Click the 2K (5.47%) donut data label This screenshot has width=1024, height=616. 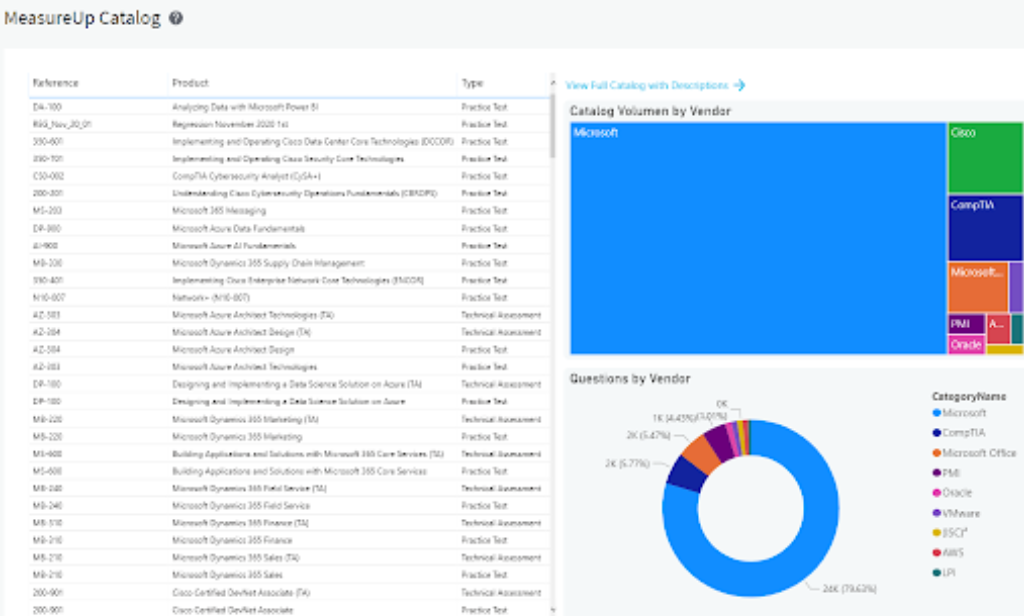click(648, 435)
